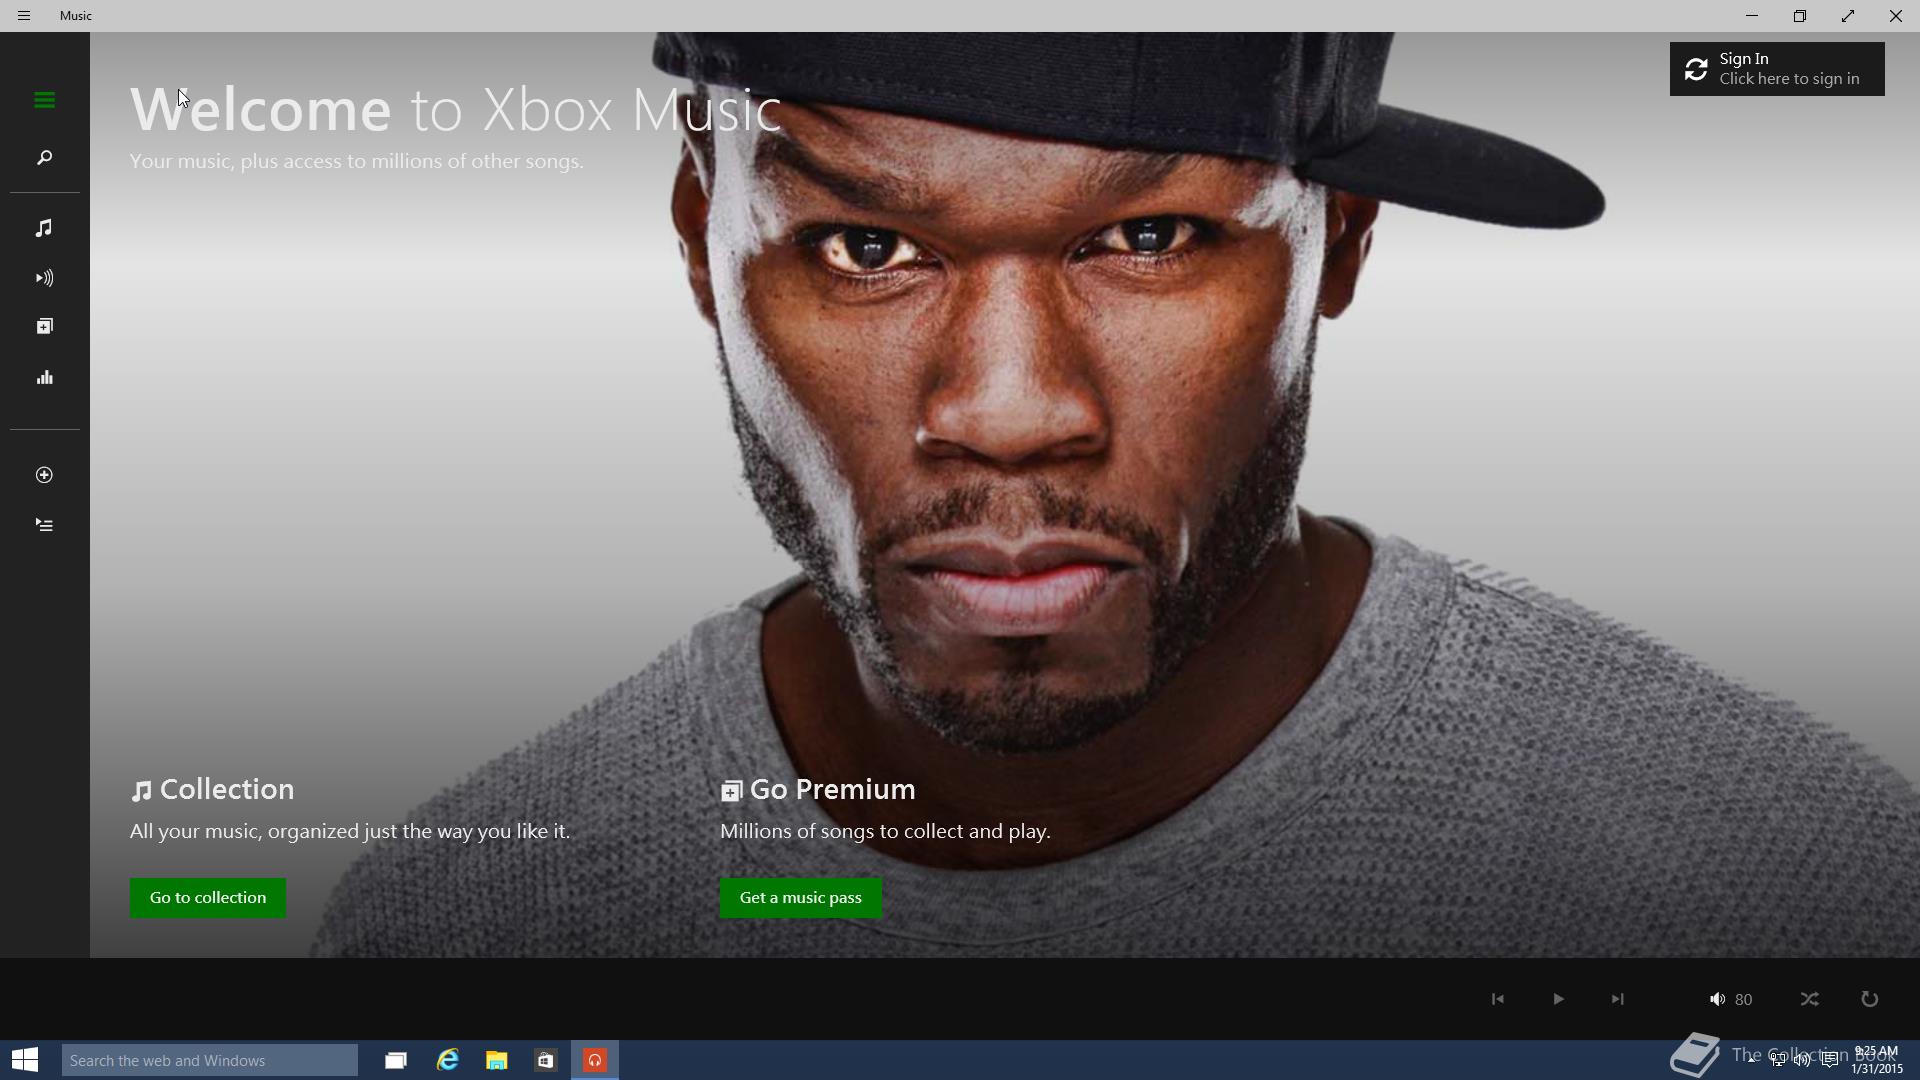Open the Radio speaker icon in sidebar
The height and width of the screenshot is (1080, 1920).
click(44, 278)
